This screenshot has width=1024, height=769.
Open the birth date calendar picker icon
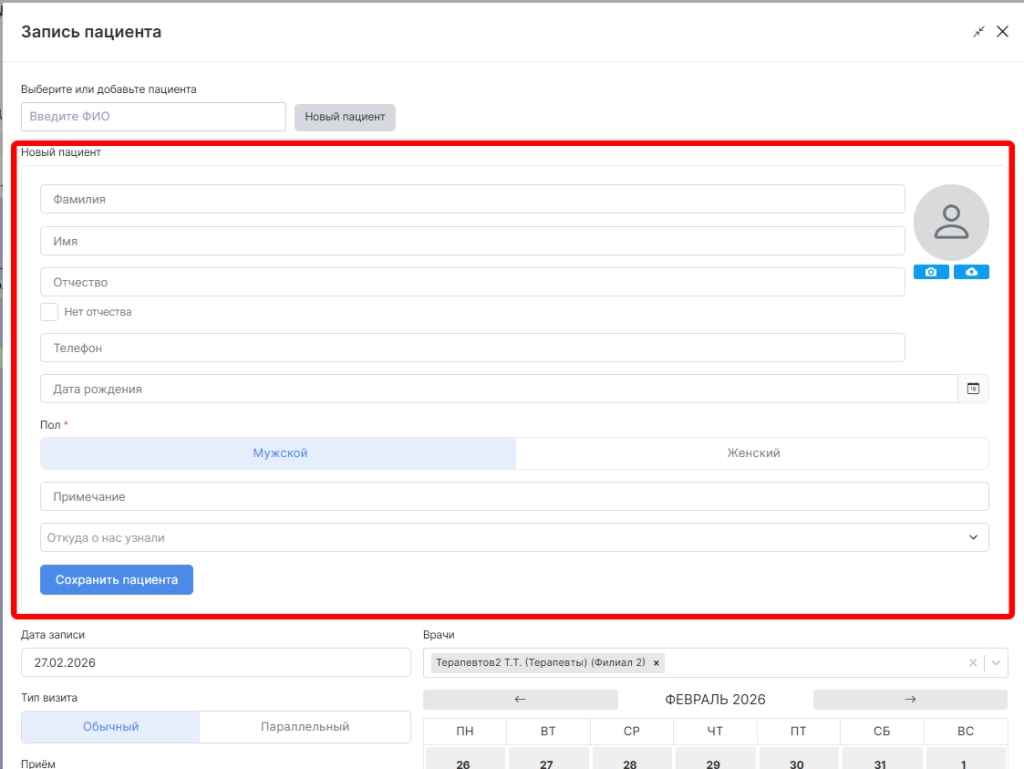pos(973,389)
